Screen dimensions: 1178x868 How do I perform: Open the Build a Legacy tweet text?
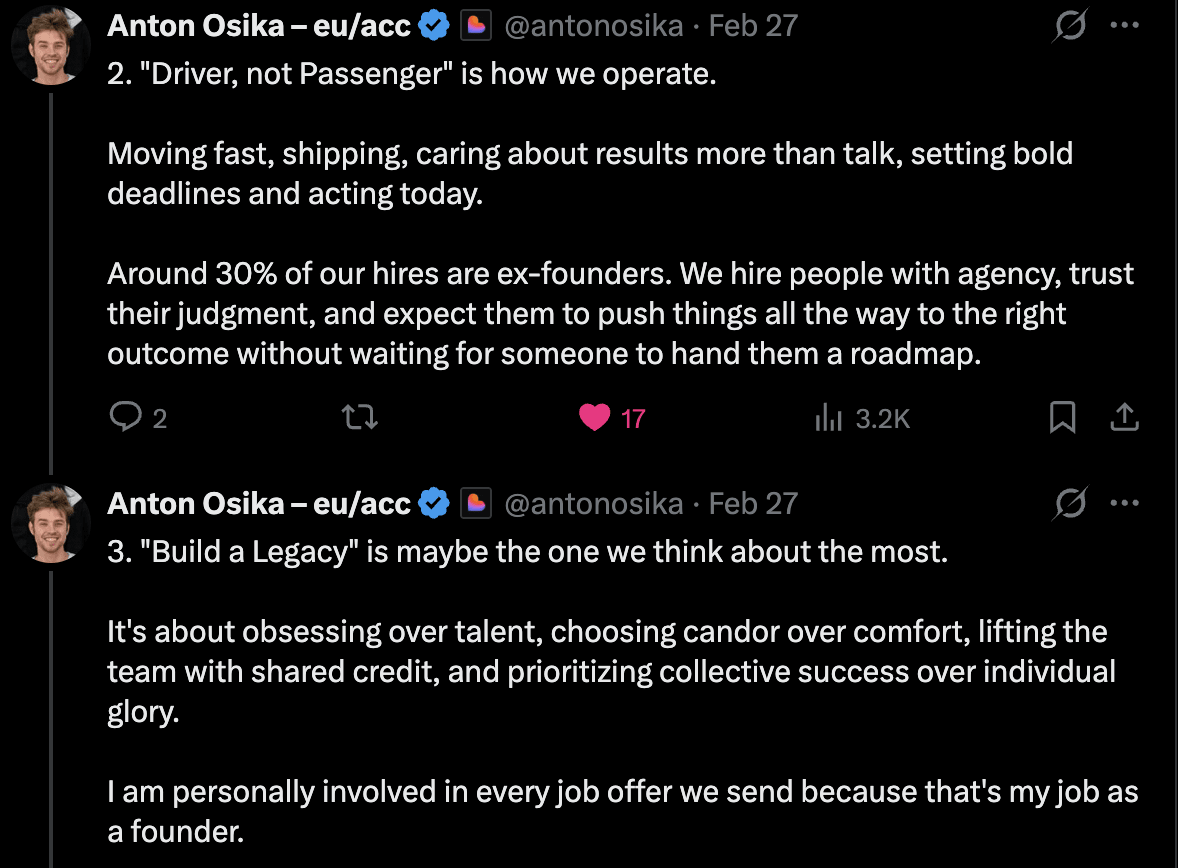click(x=622, y=691)
